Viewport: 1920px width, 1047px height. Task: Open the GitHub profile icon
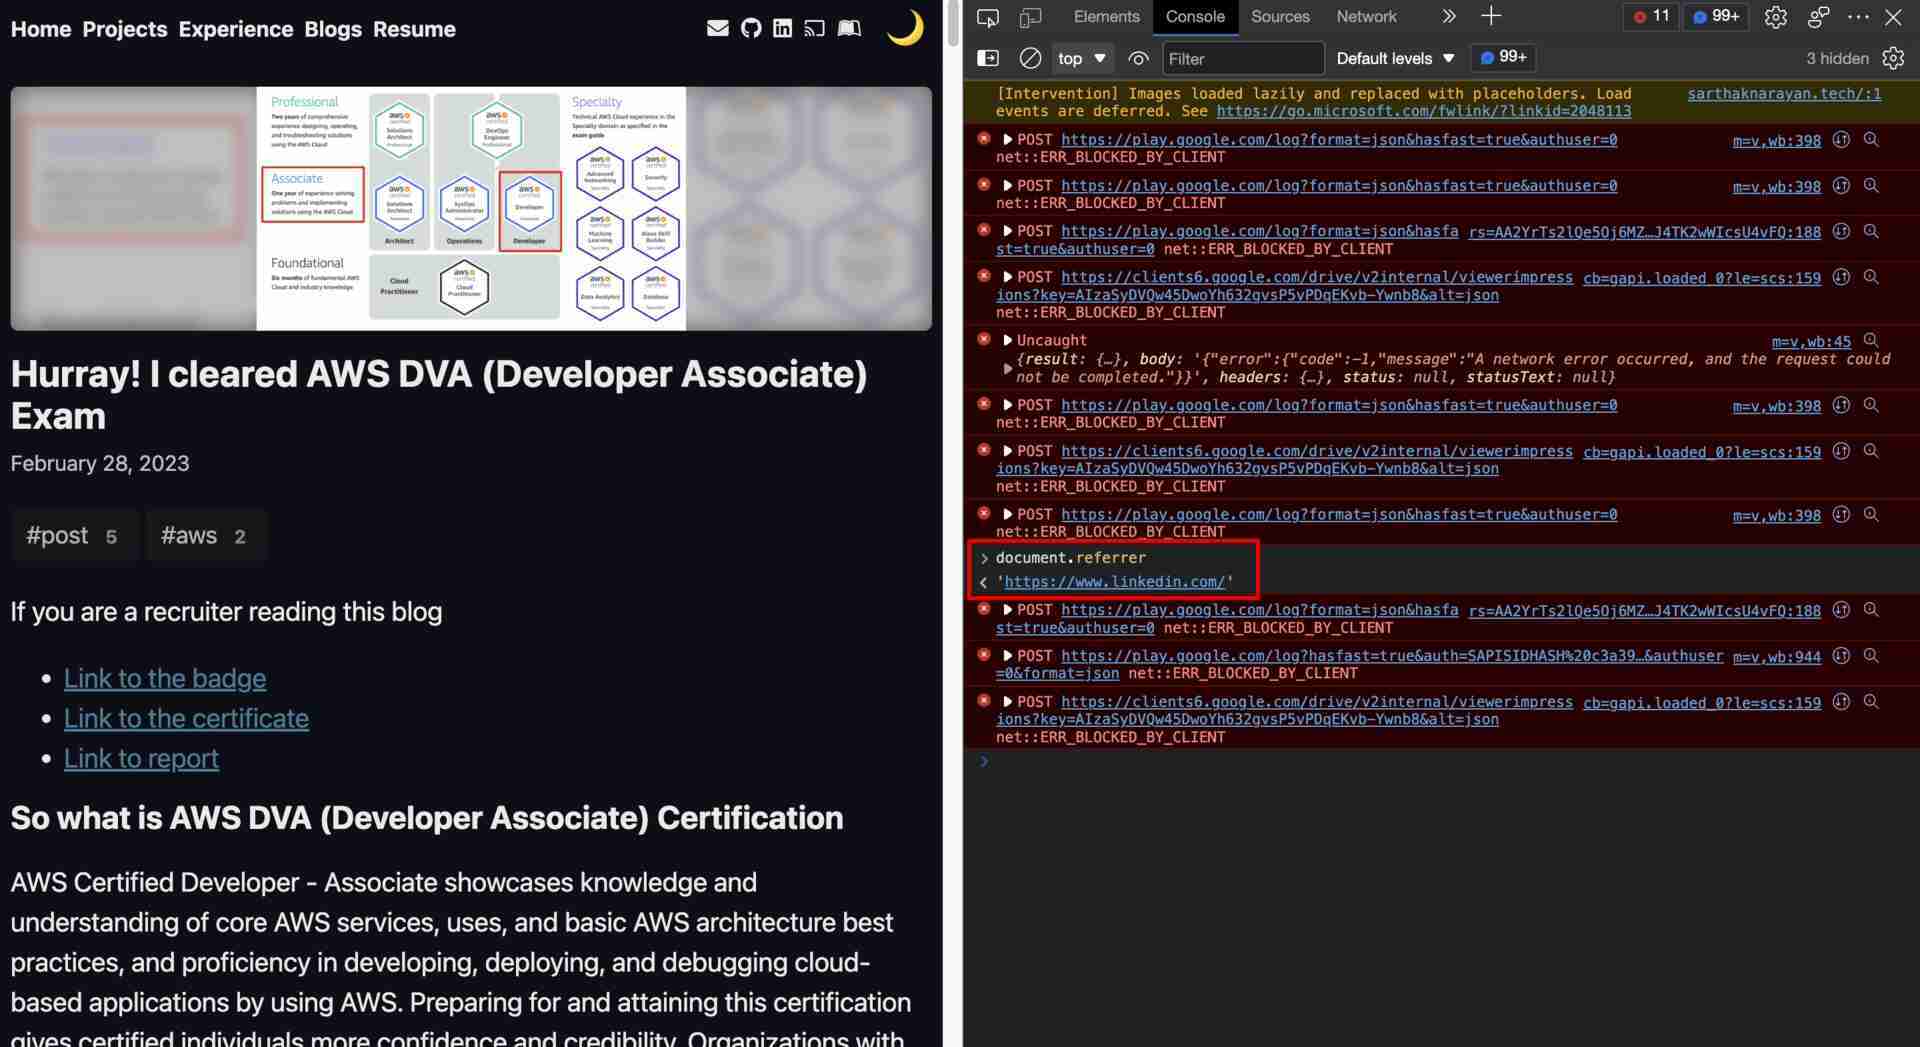click(751, 28)
